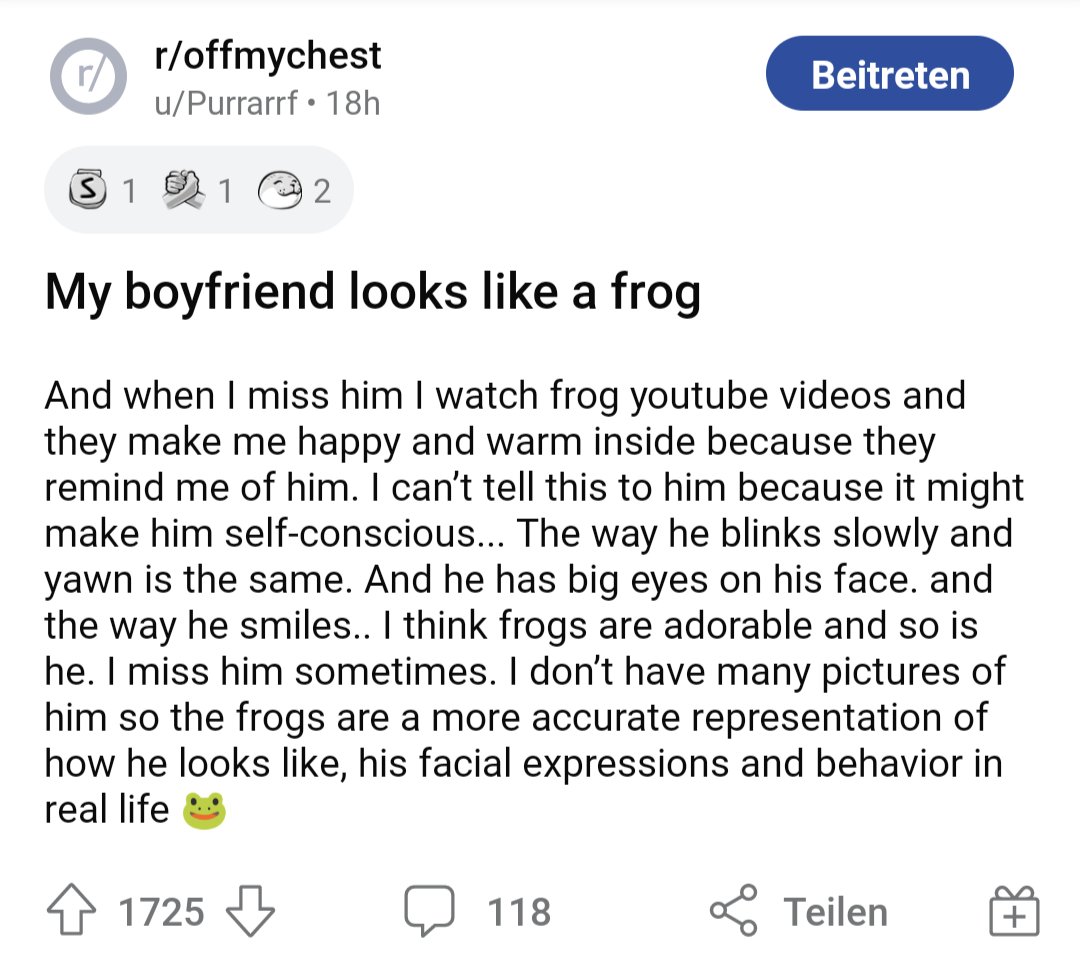Visit the u/Purrarrf user profile
This screenshot has height=964, width=1080.
click(x=226, y=104)
